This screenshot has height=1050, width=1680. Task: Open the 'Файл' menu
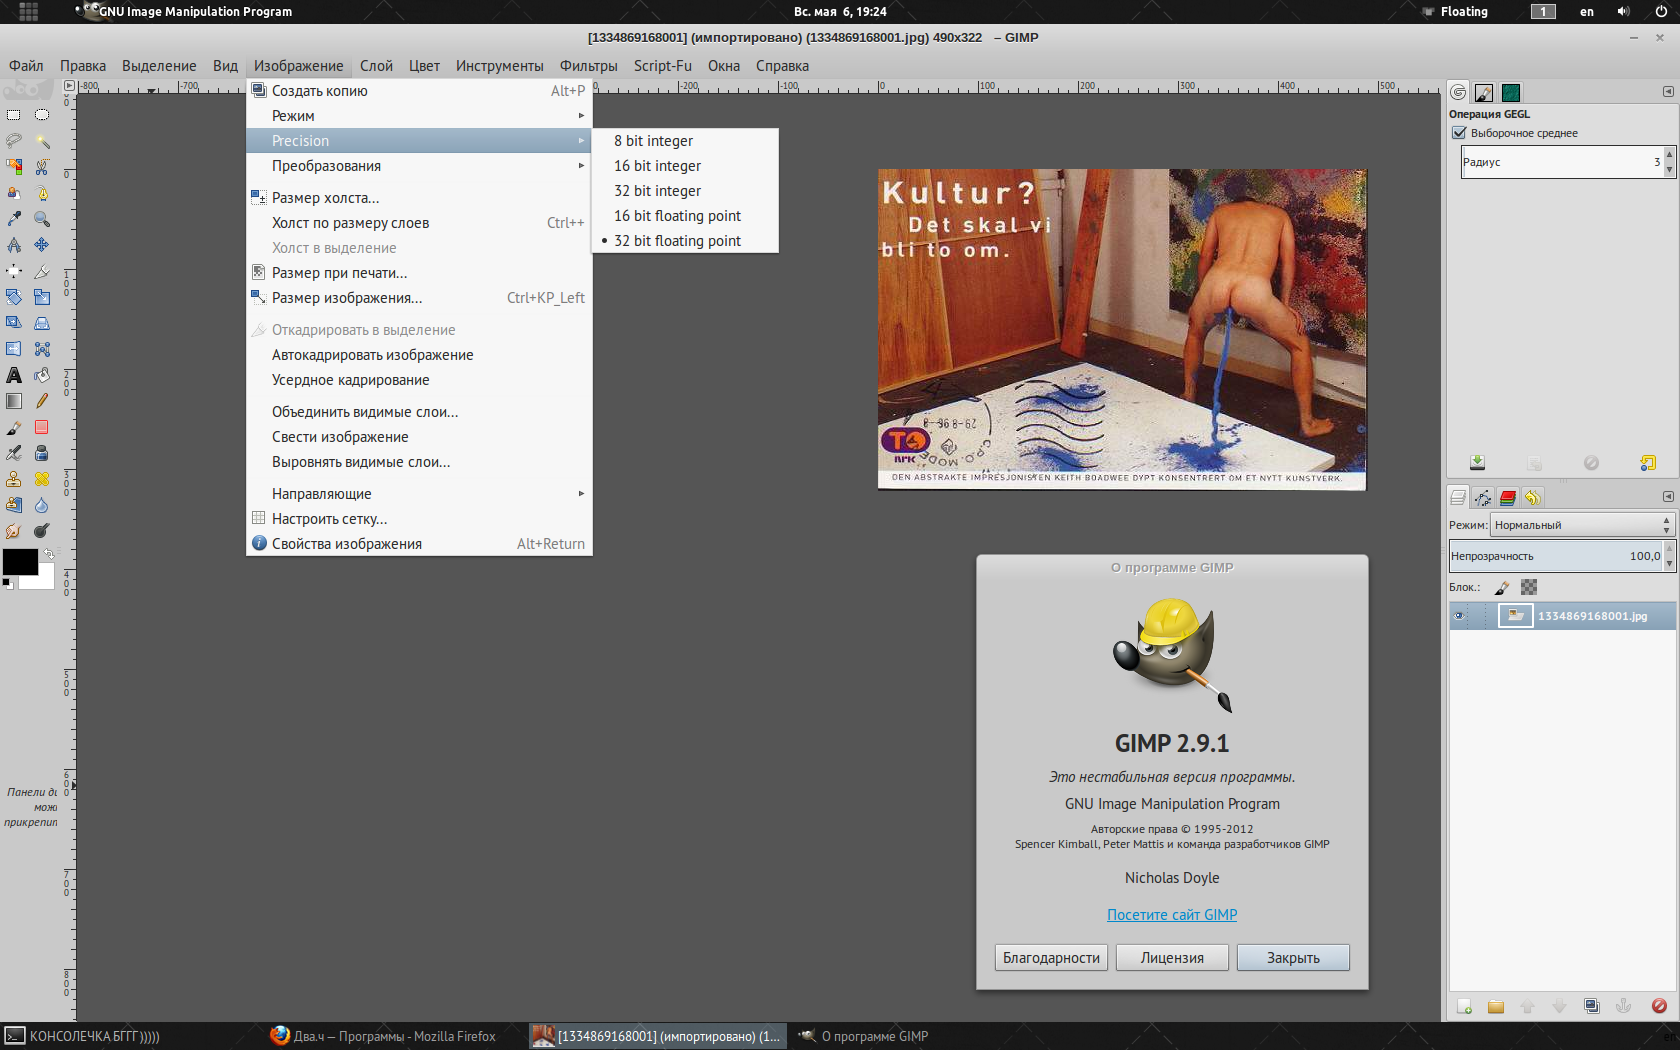tap(26, 66)
